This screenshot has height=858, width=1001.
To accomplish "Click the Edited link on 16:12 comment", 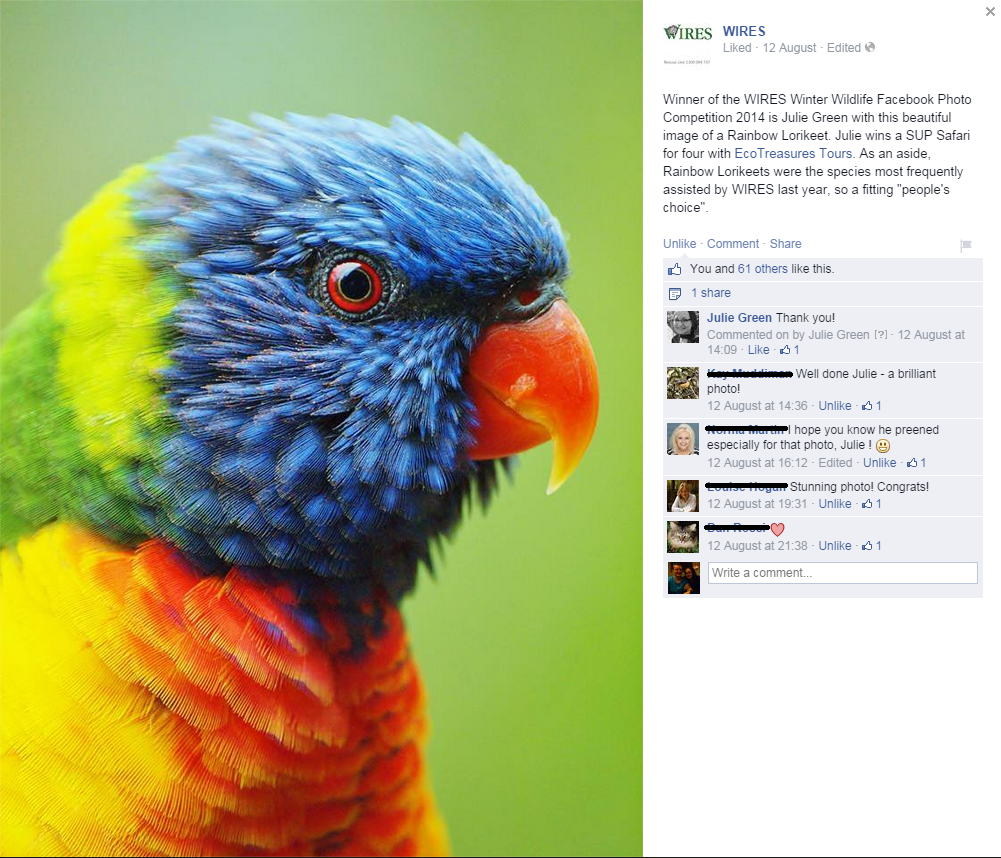I will (835, 463).
